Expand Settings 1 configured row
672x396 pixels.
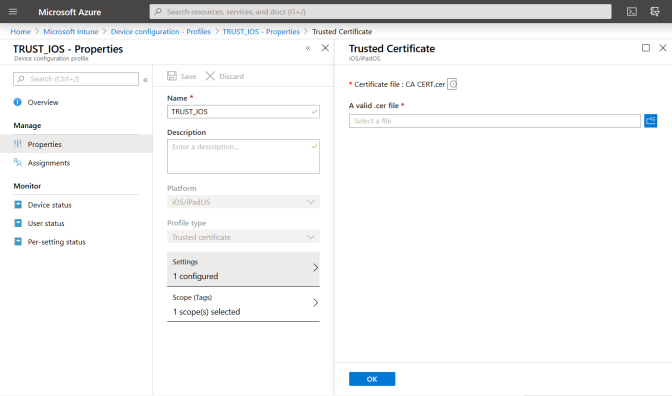click(243, 269)
